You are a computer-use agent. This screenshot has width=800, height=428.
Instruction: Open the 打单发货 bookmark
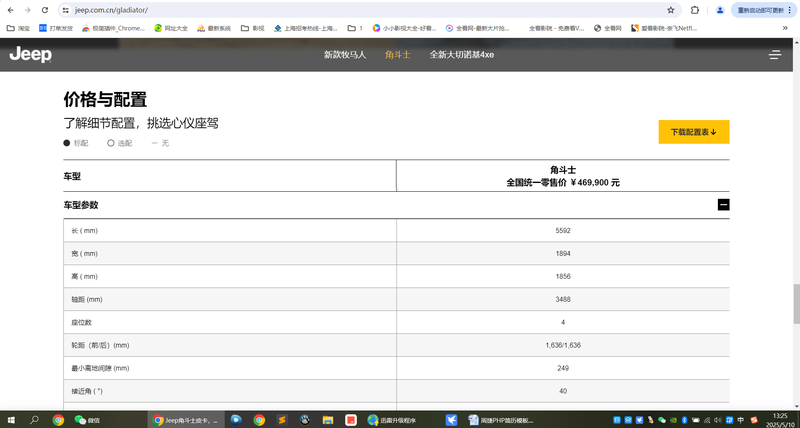click(x=56, y=29)
